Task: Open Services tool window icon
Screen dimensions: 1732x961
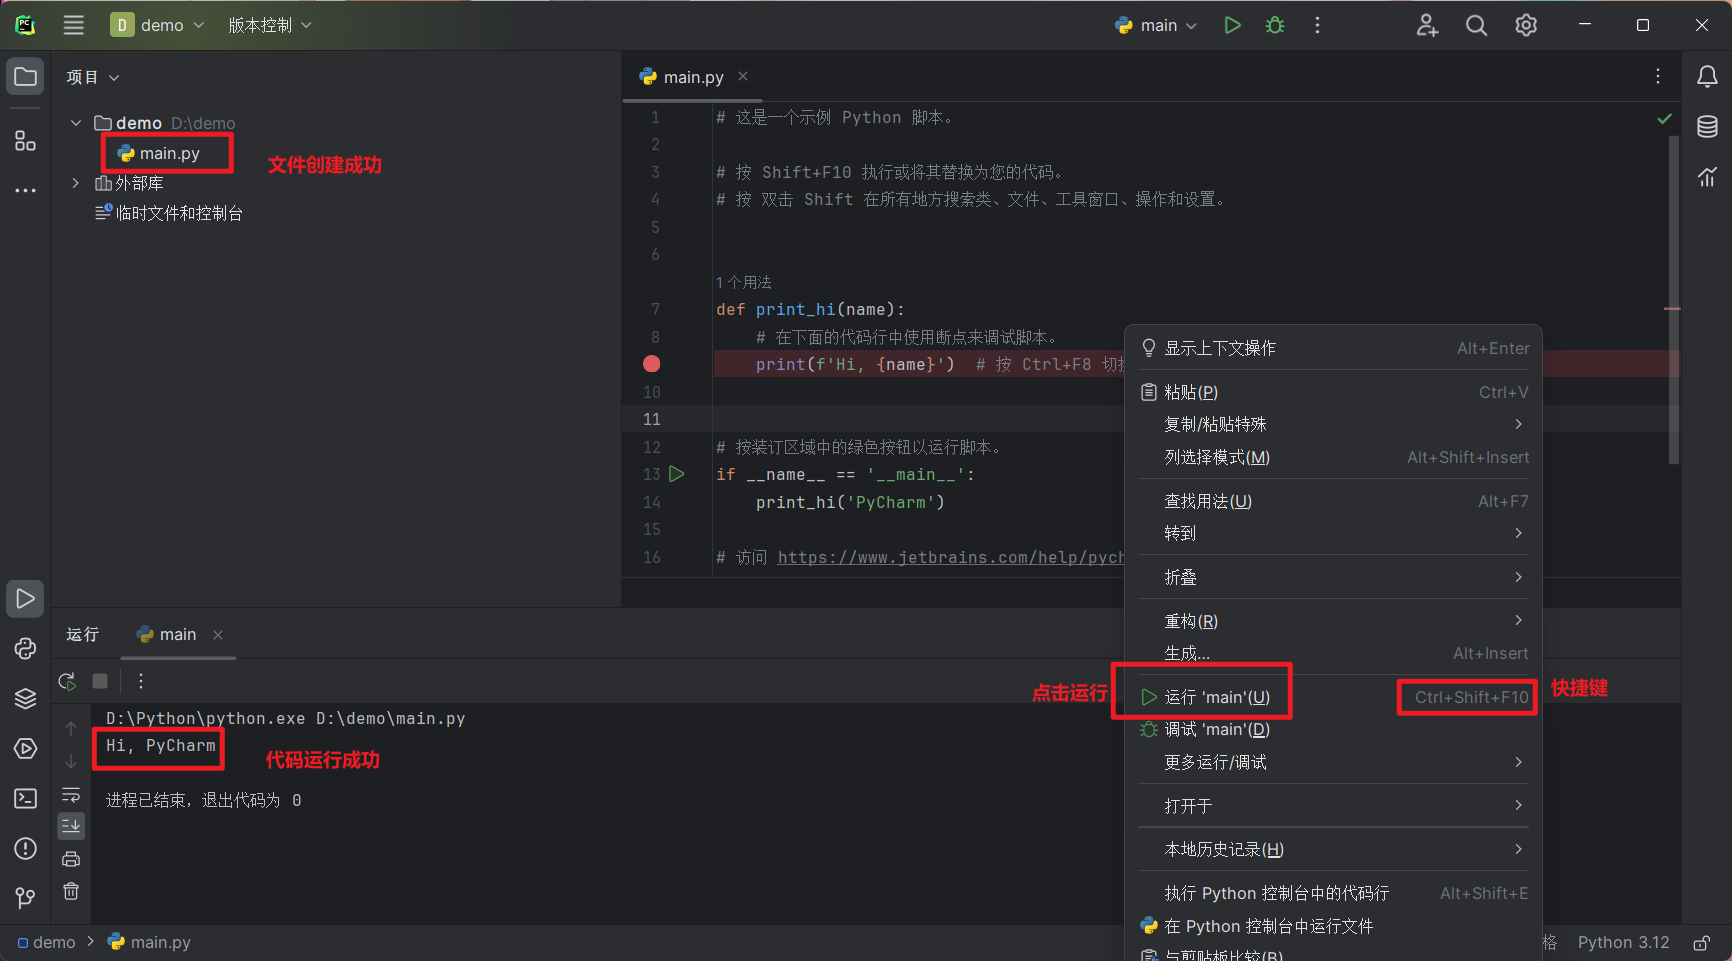Action: click(x=26, y=749)
